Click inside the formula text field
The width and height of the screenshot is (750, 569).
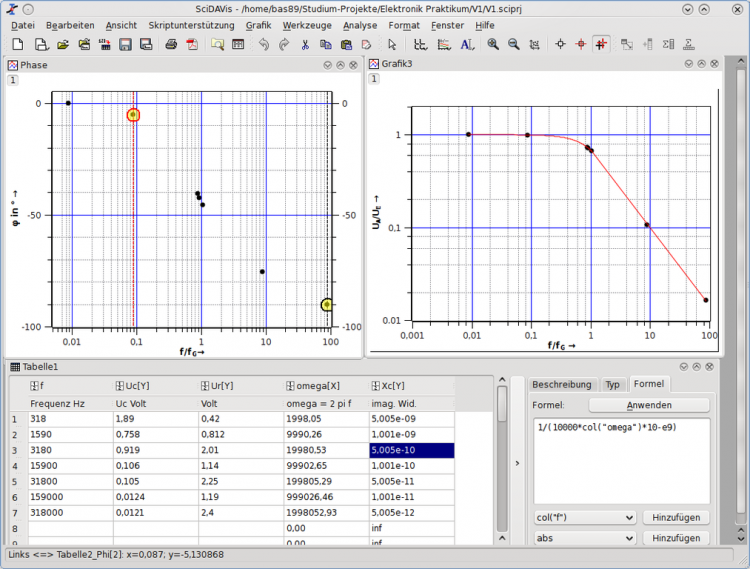[620, 460]
